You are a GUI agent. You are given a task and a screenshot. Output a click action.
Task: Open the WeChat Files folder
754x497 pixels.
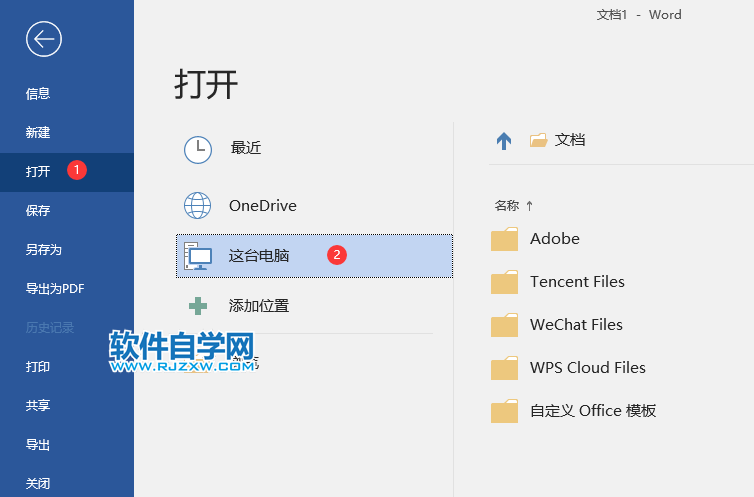tap(575, 325)
